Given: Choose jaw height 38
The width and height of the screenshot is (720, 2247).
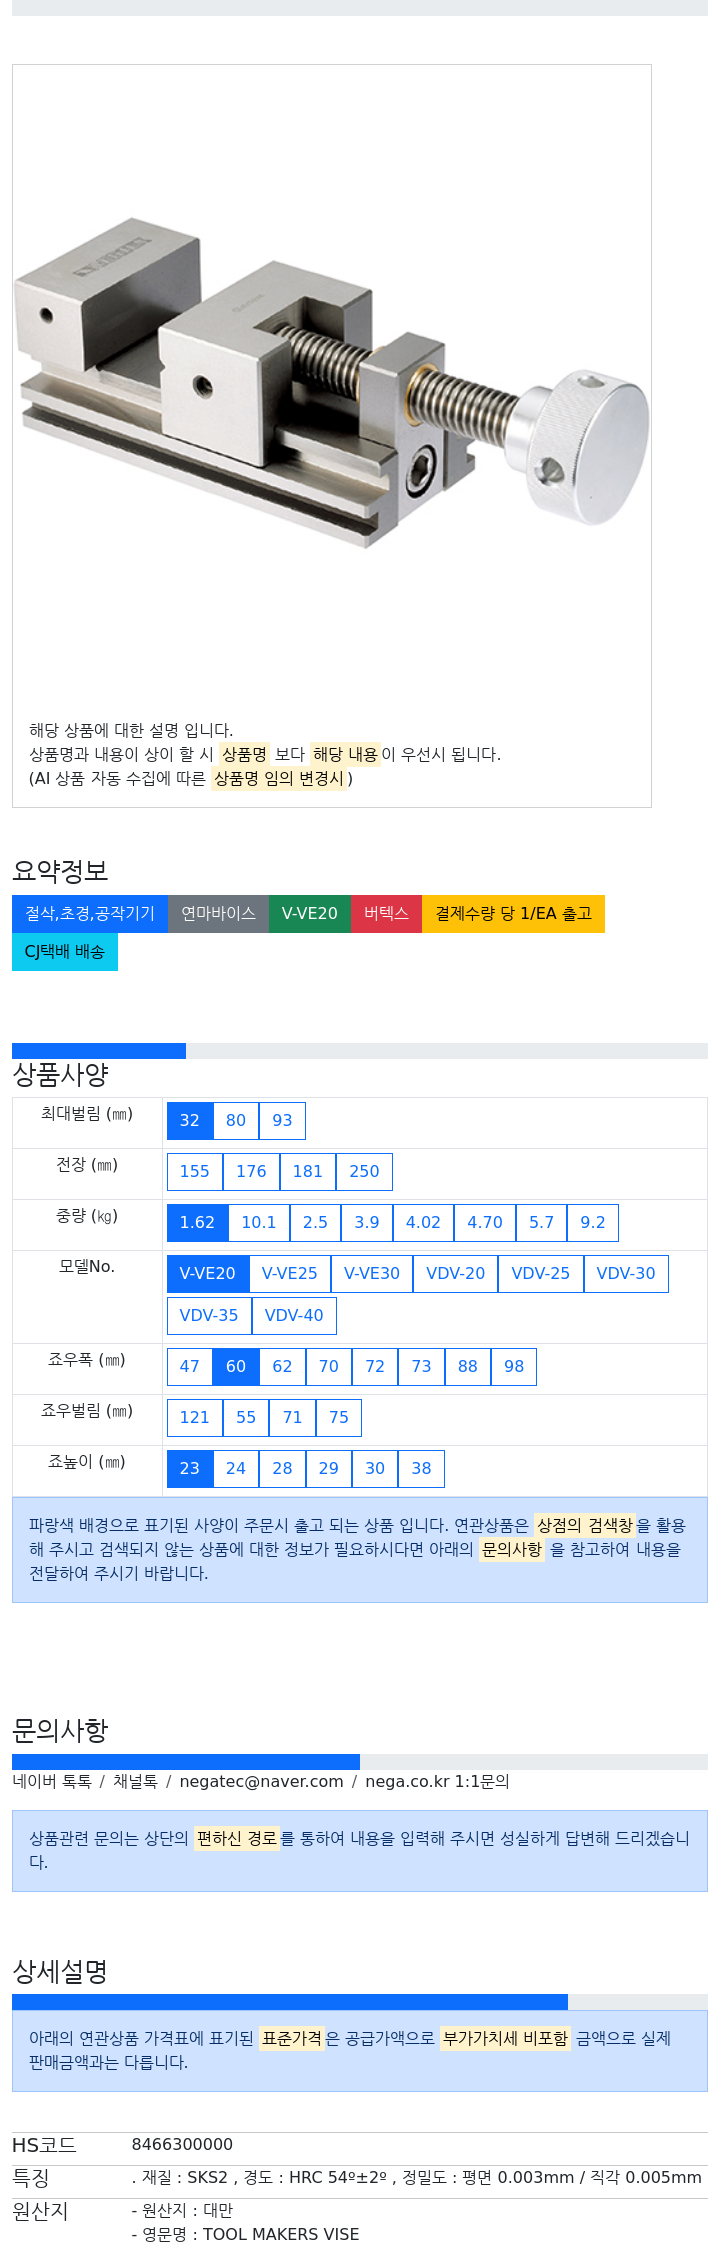Looking at the screenshot, I should click(421, 1469).
